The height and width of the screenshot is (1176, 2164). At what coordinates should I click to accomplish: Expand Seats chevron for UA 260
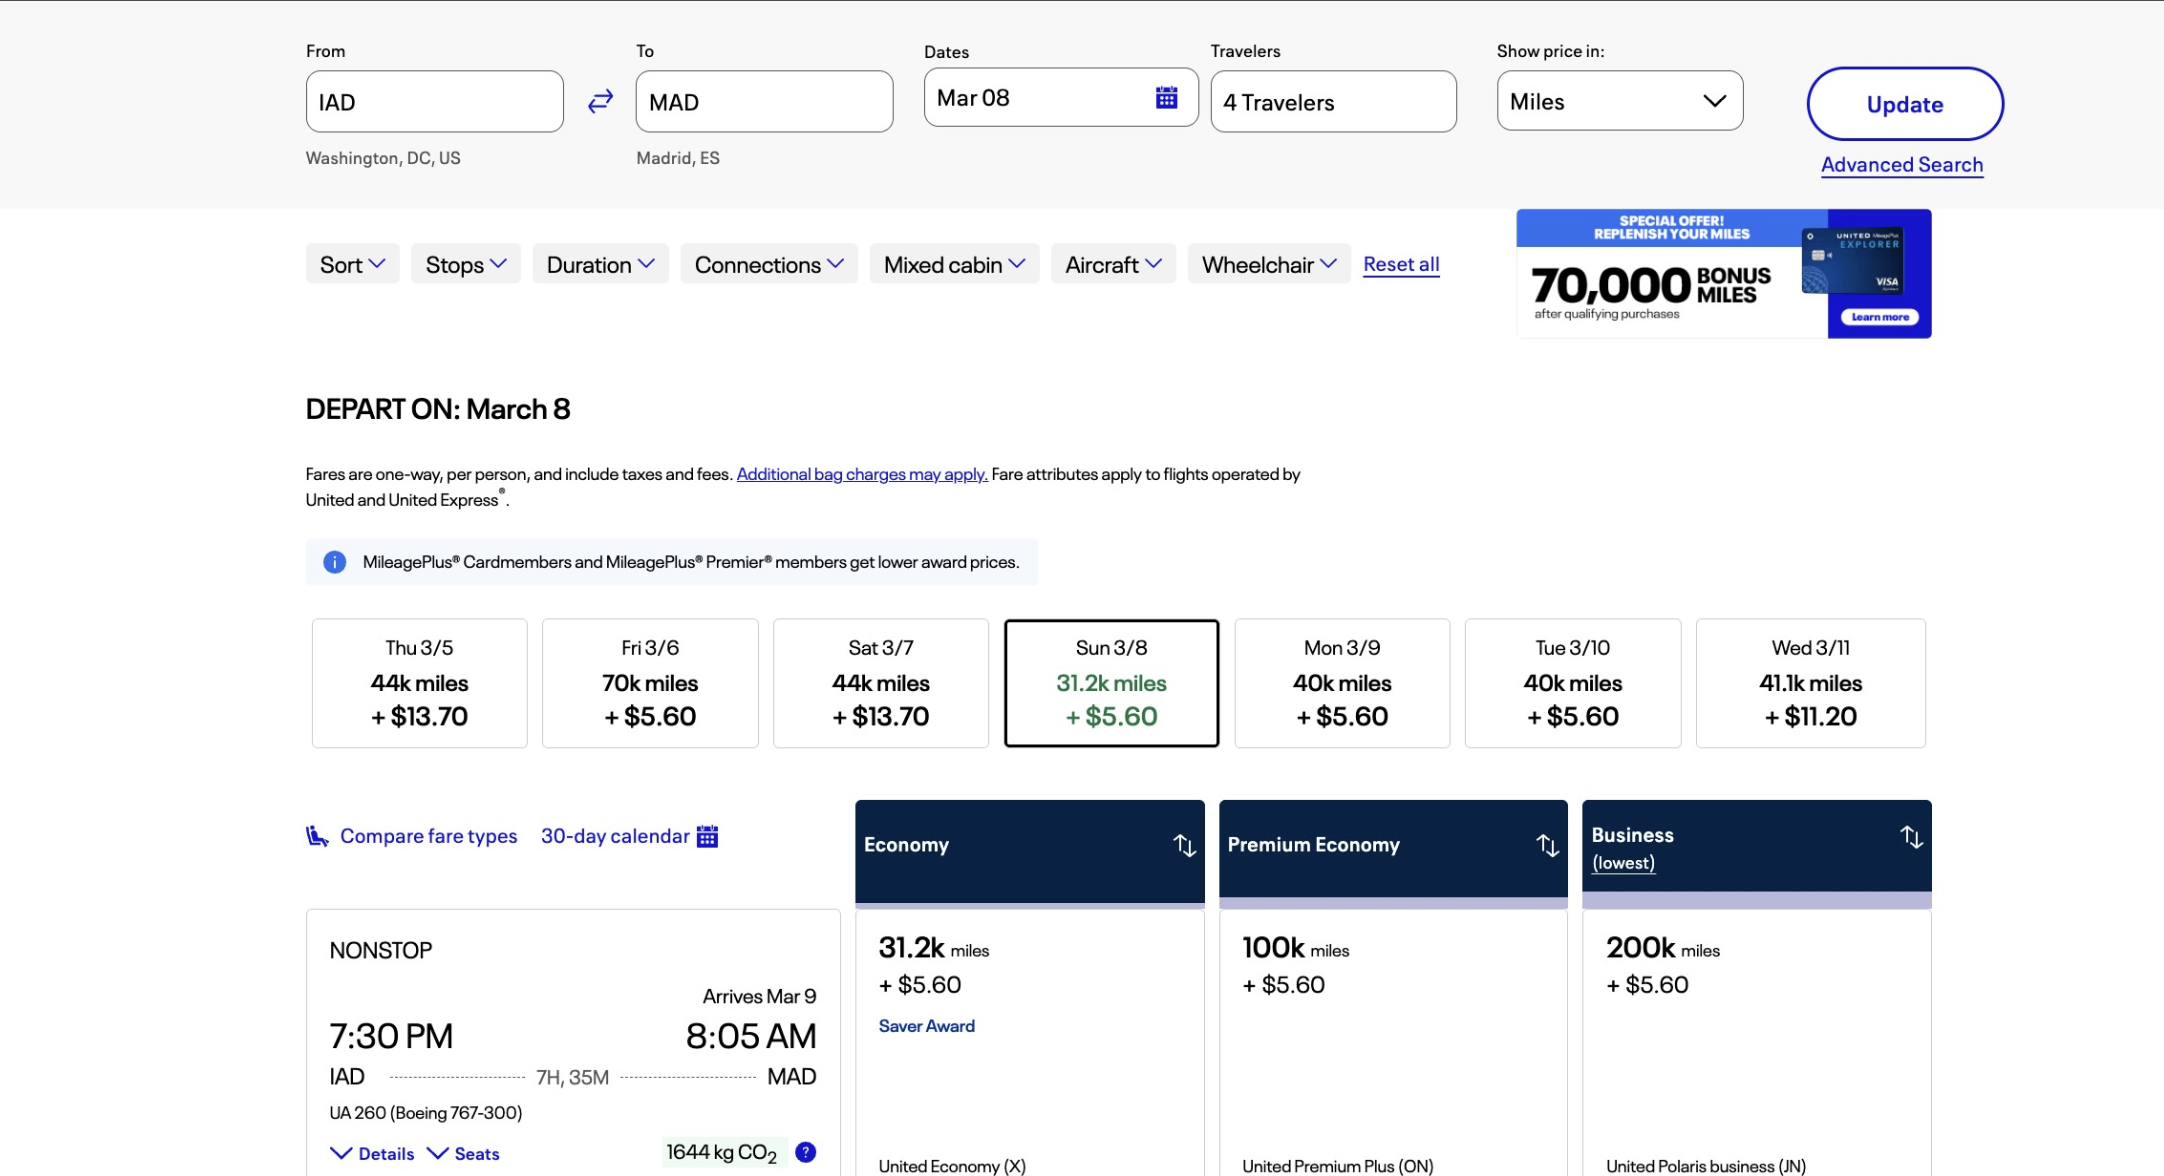(x=463, y=1154)
